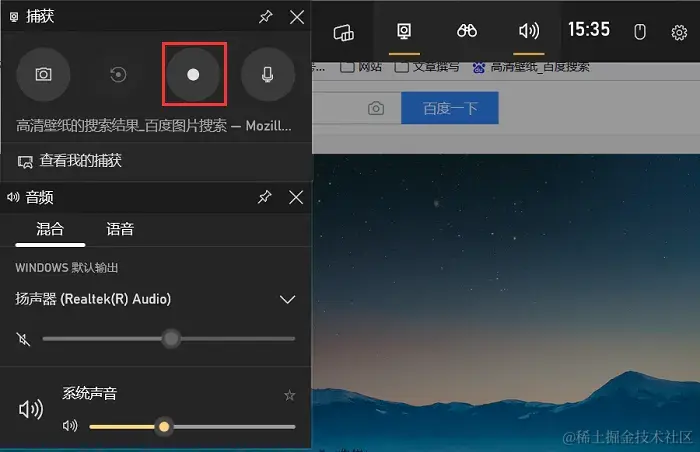
Task: Adjust the 系统声音 volume slider
Action: click(x=192, y=427)
